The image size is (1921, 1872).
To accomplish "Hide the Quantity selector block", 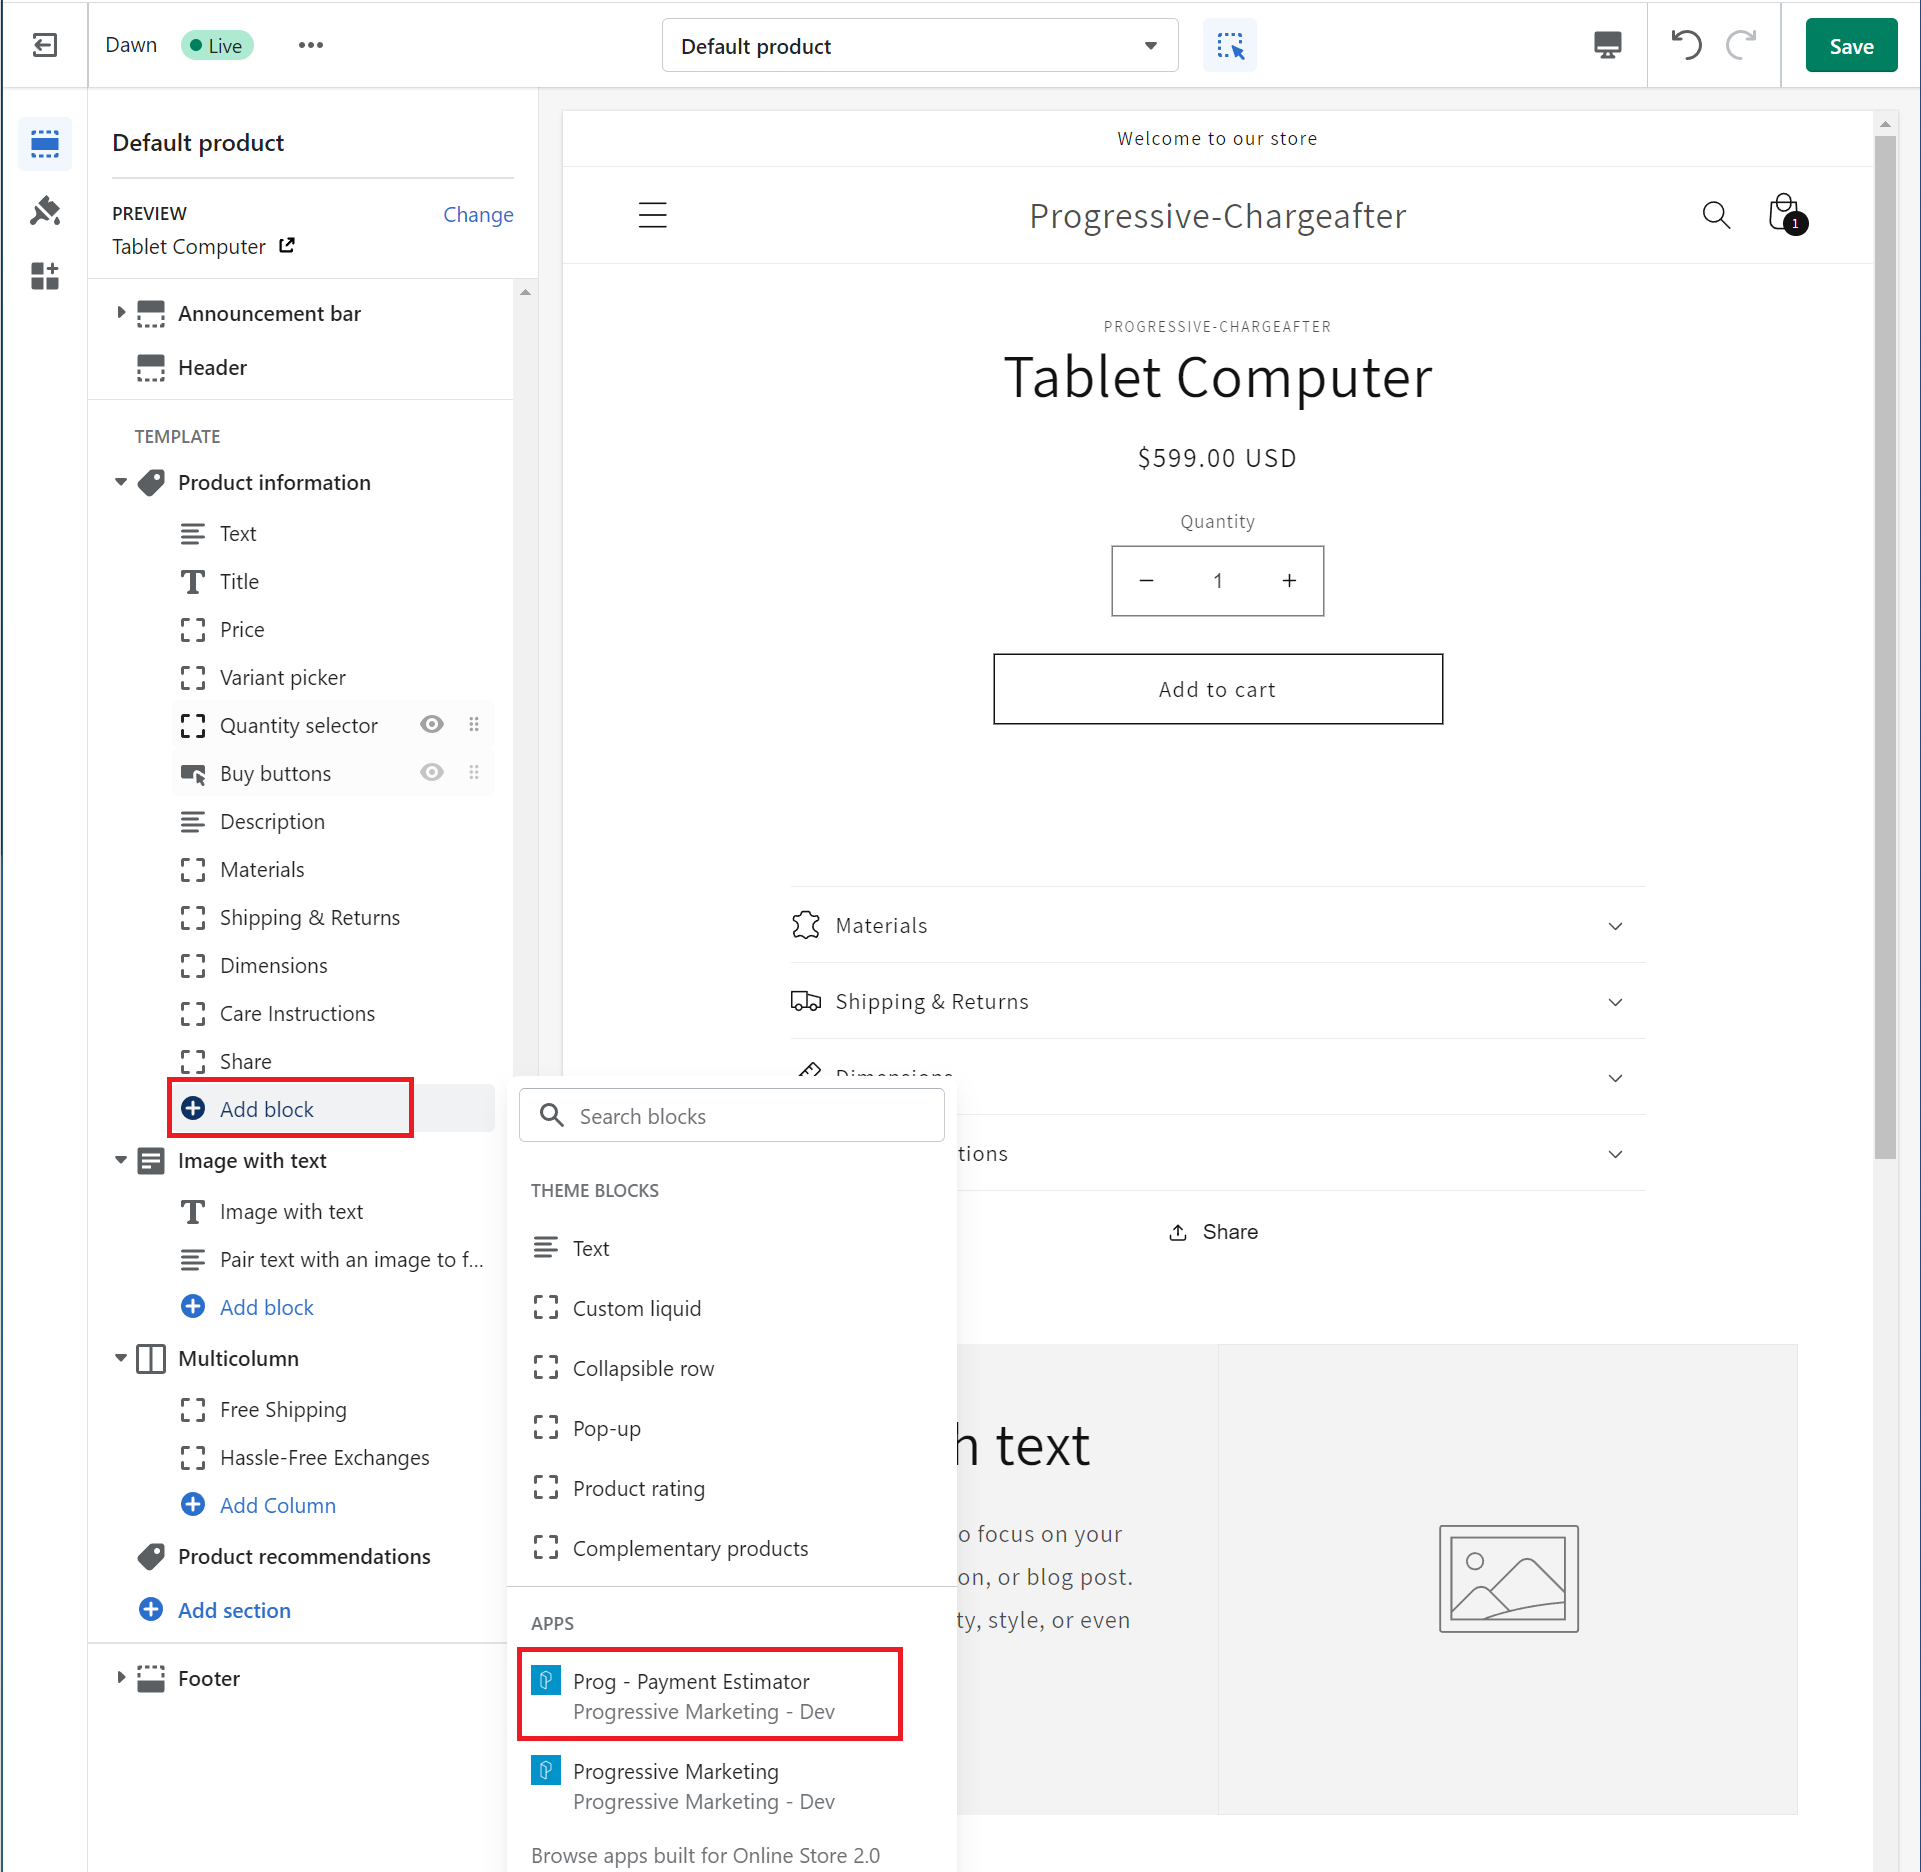I will coord(431,725).
